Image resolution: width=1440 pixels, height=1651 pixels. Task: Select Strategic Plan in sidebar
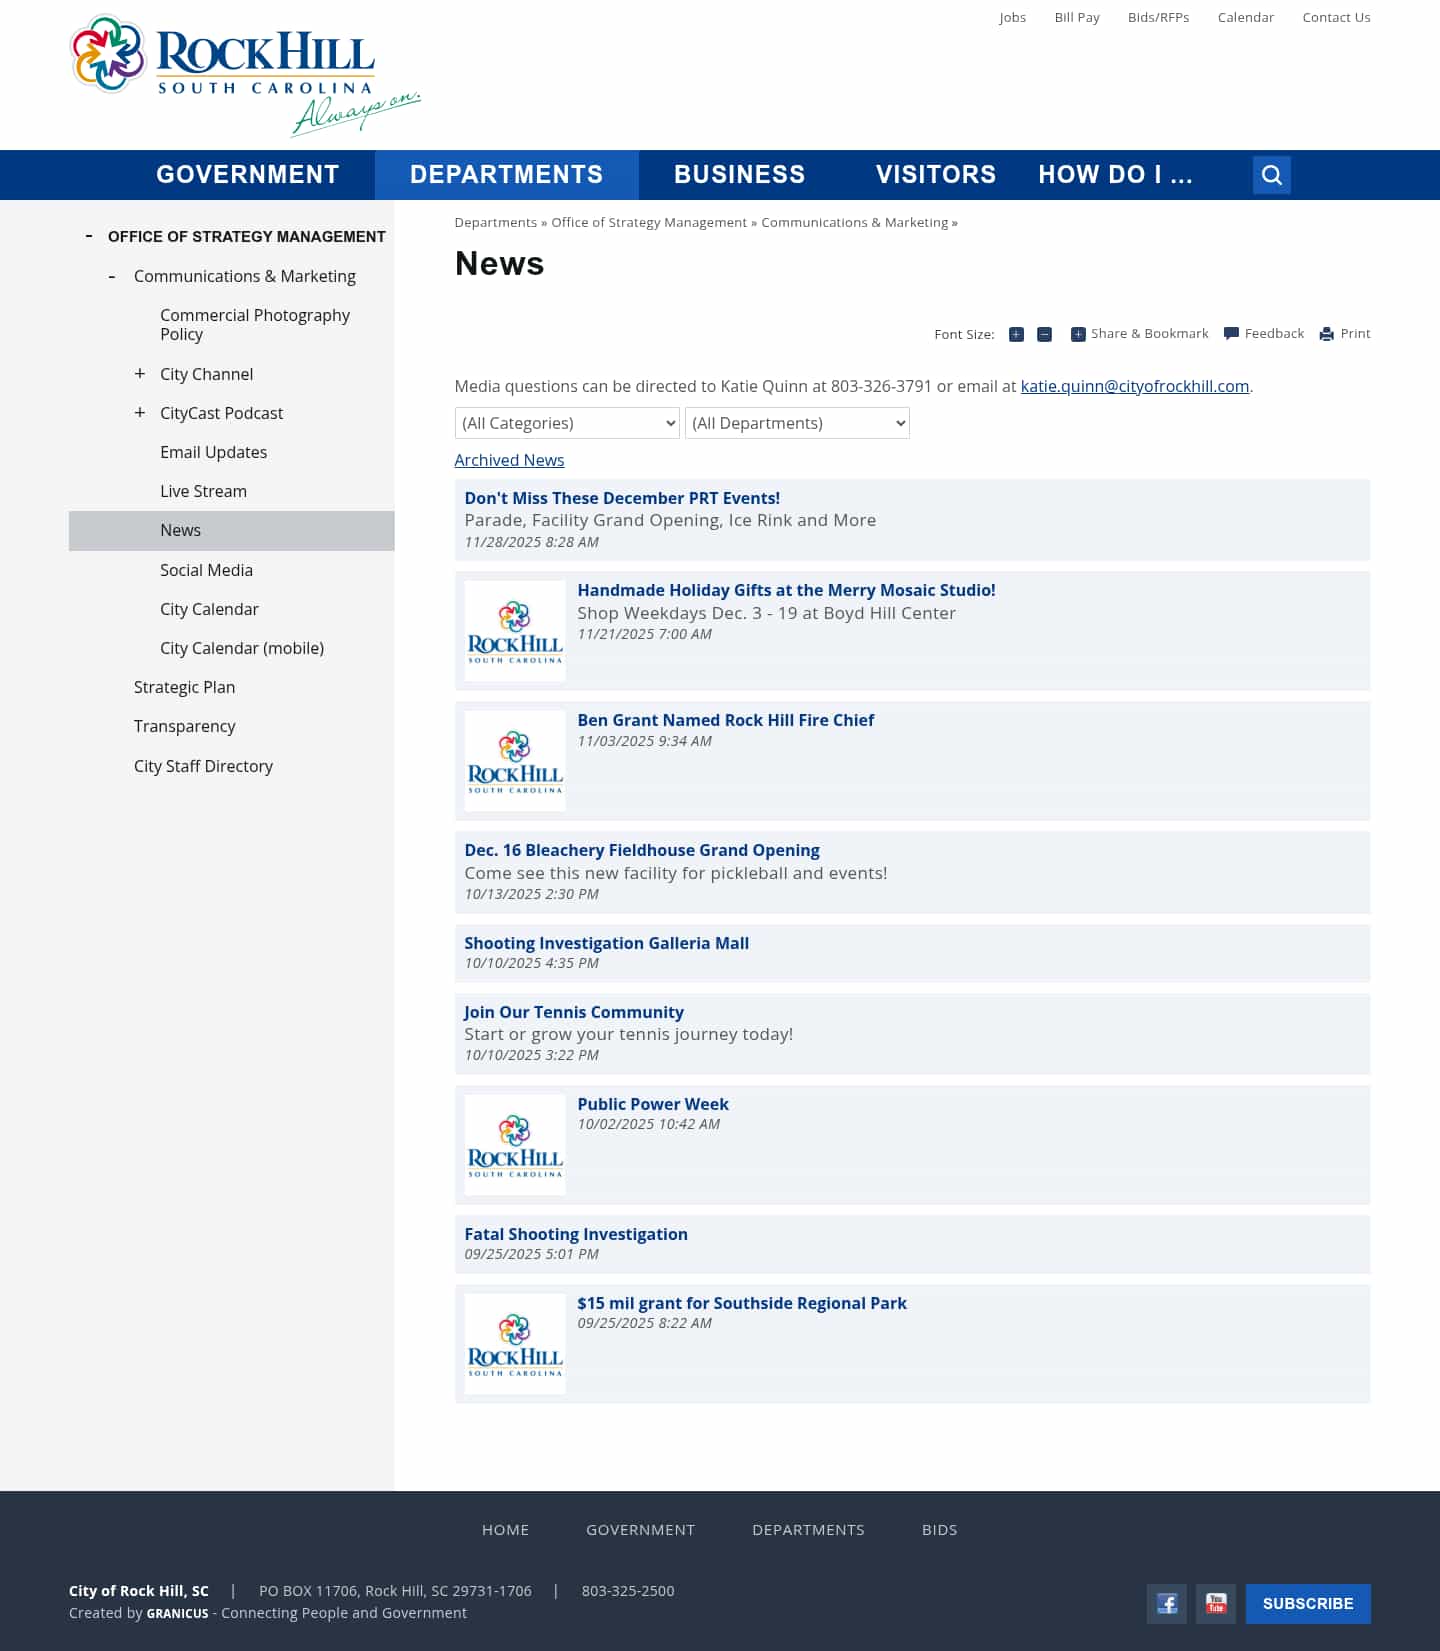(184, 687)
